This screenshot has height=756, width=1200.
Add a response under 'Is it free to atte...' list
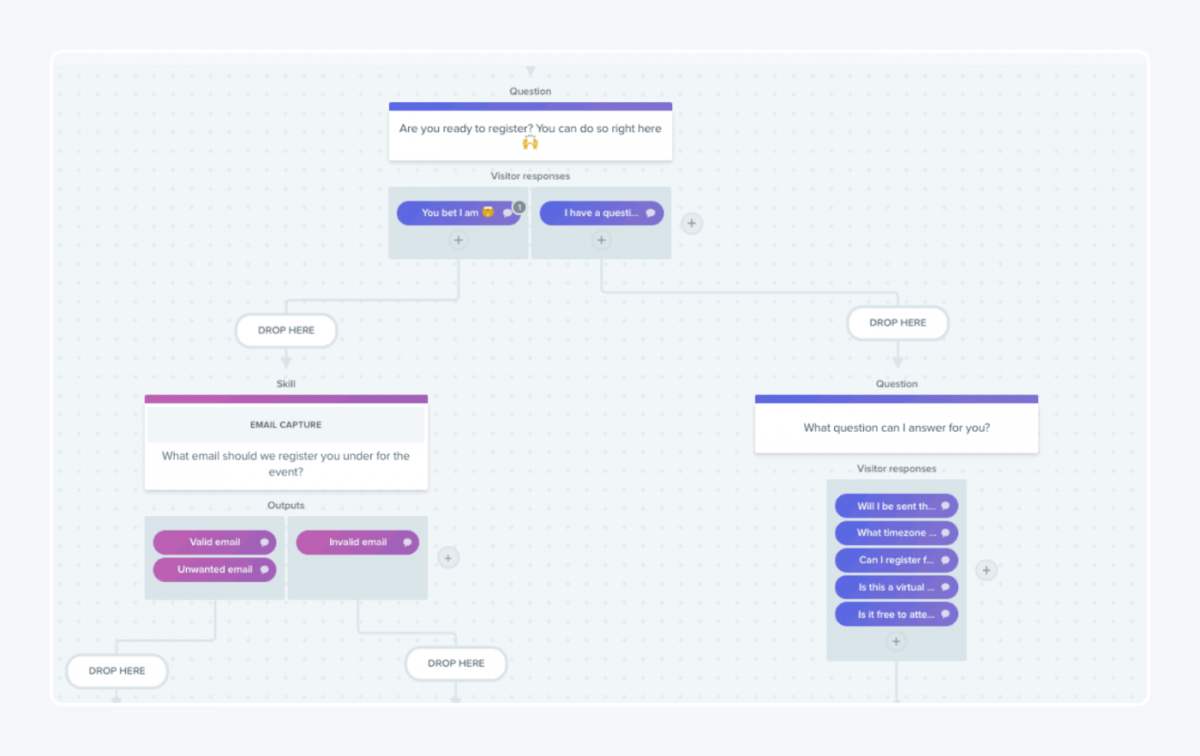pos(896,641)
